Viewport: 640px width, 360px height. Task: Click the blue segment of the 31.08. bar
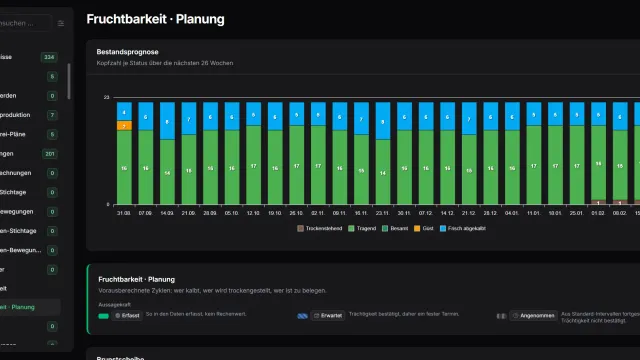coord(124,111)
